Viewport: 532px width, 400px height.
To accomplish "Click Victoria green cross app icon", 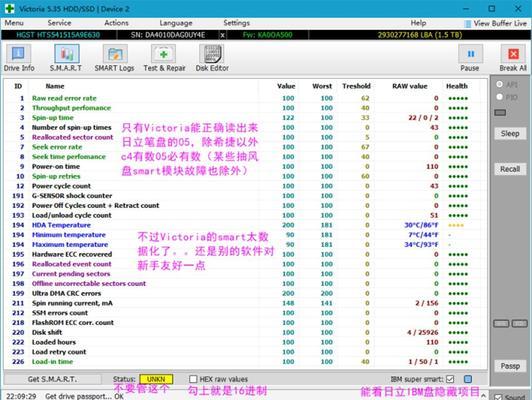I will coord(9,8).
